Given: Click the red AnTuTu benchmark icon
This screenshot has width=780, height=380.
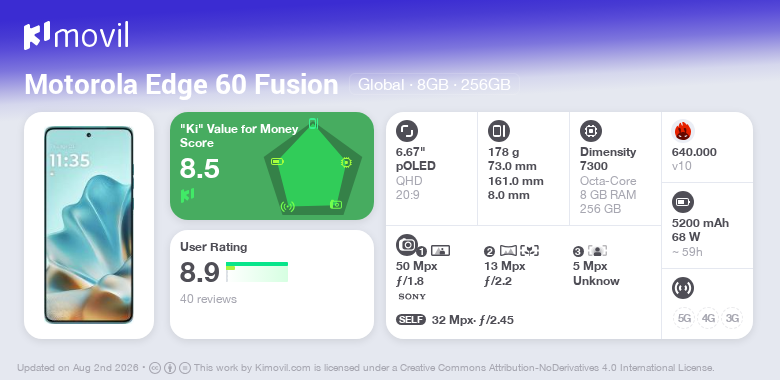Looking at the screenshot, I should click(x=682, y=131).
